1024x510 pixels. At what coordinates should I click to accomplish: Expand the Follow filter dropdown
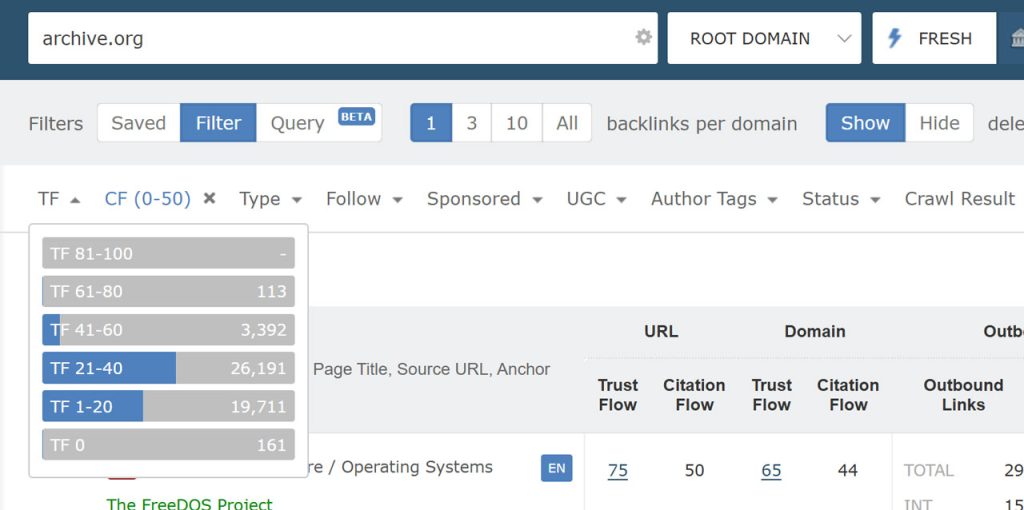click(364, 199)
